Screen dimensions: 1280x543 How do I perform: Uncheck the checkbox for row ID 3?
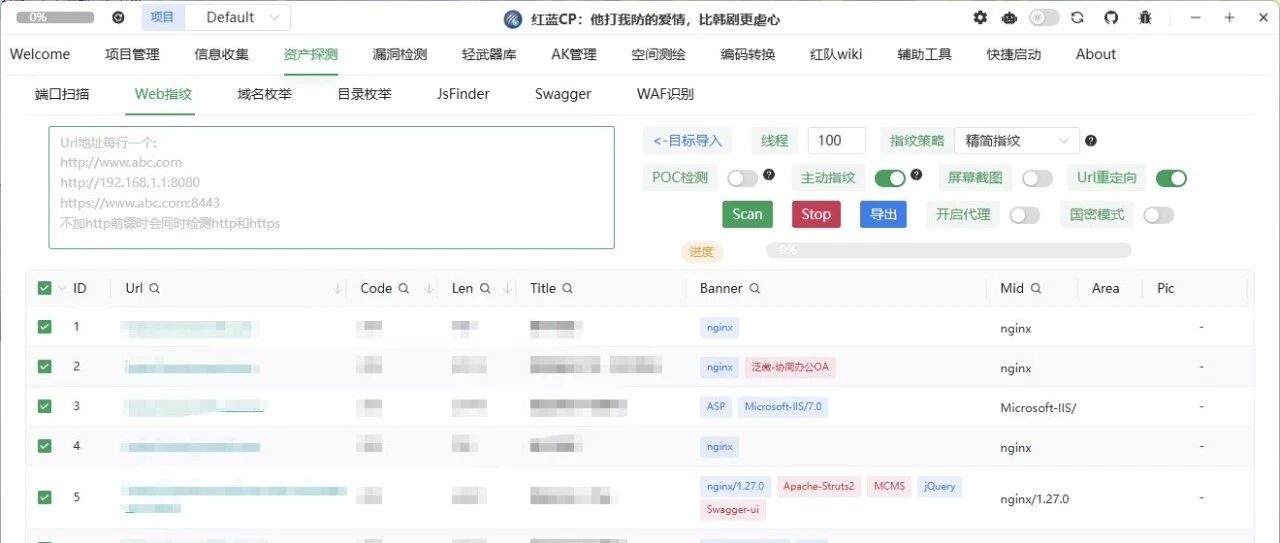pos(44,406)
